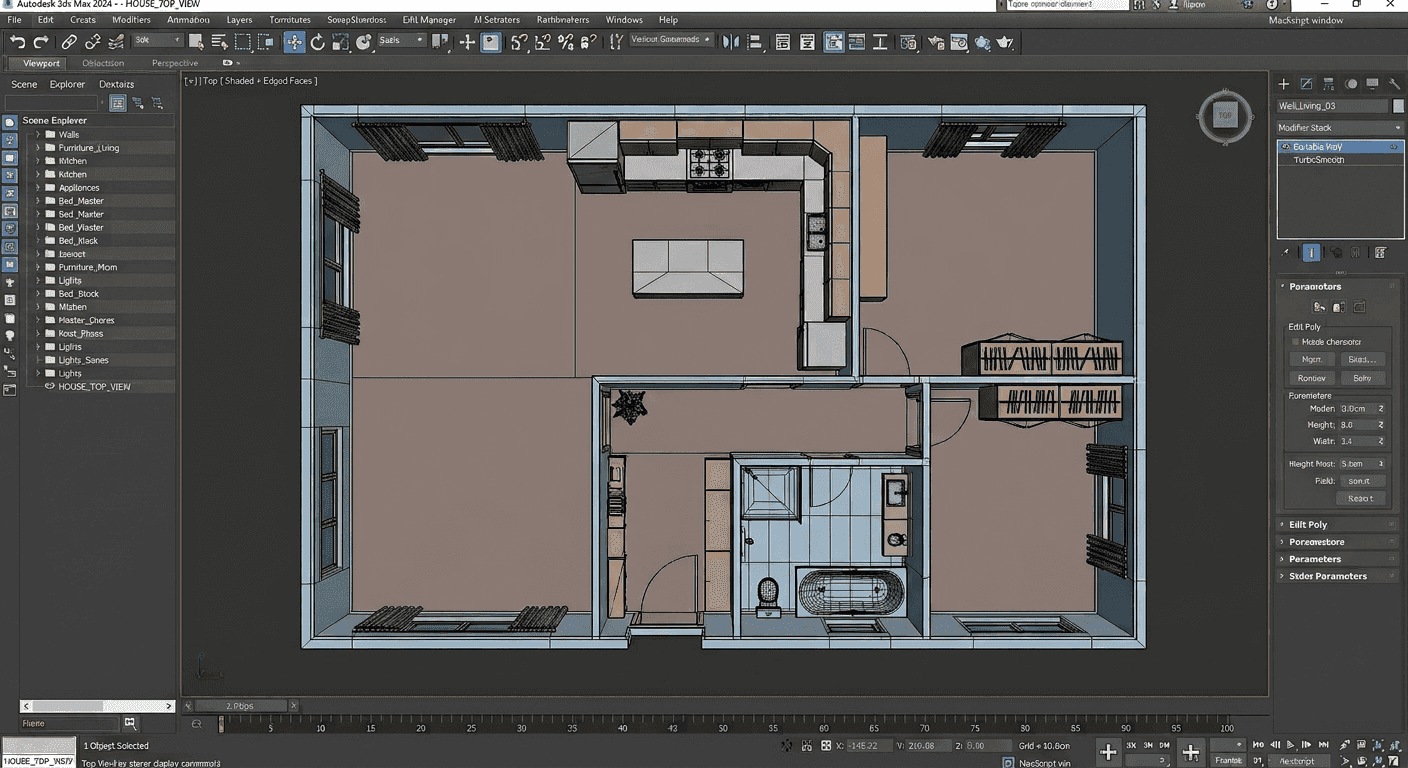Click the Configure Modifier Sets icon
1408x768 pixels.
(x=1380, y=253)
